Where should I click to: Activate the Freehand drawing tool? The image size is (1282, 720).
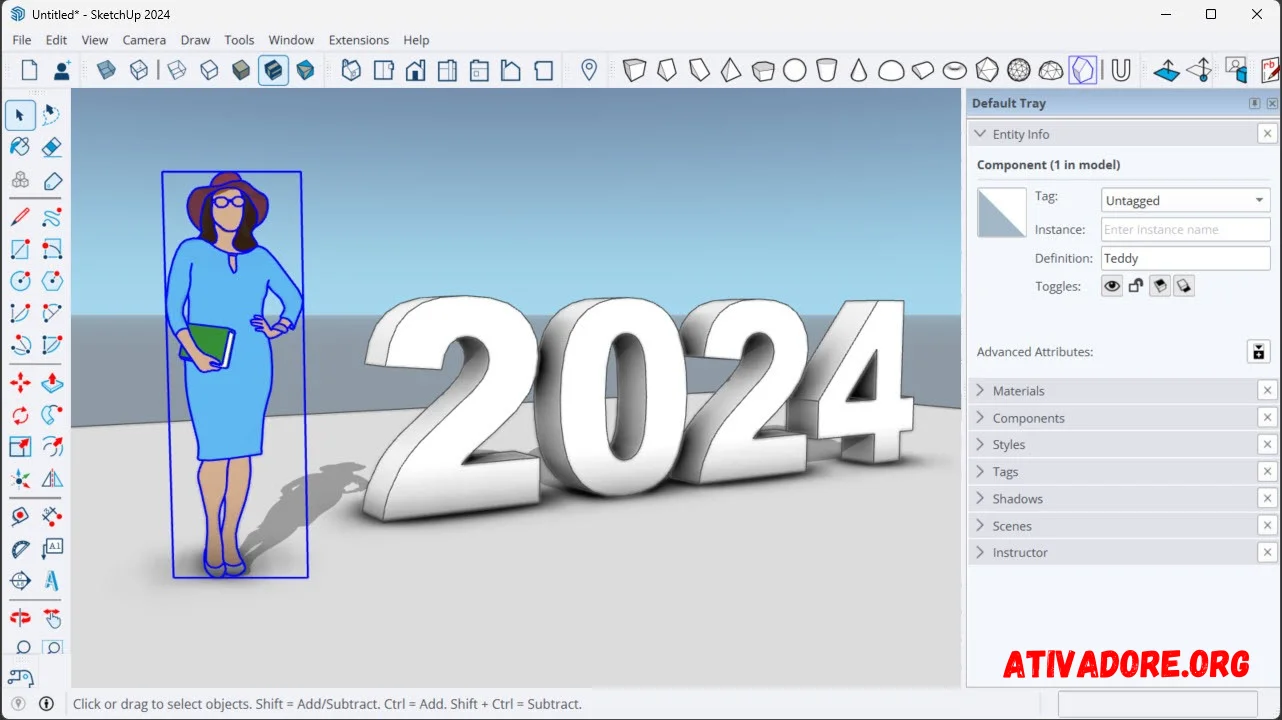pyautogui.click(x=52, y=216)
